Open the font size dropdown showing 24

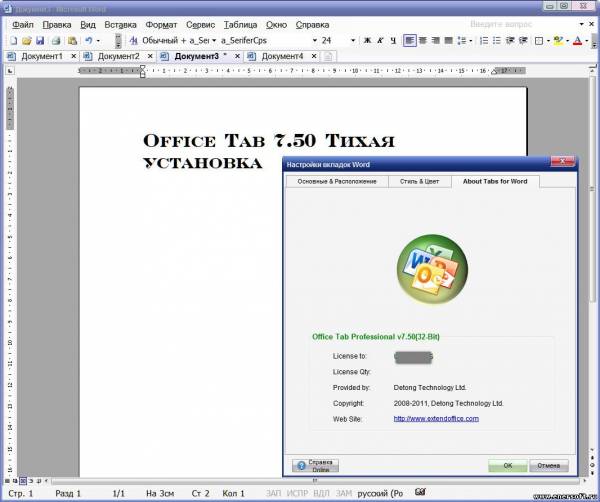[353, 41]
